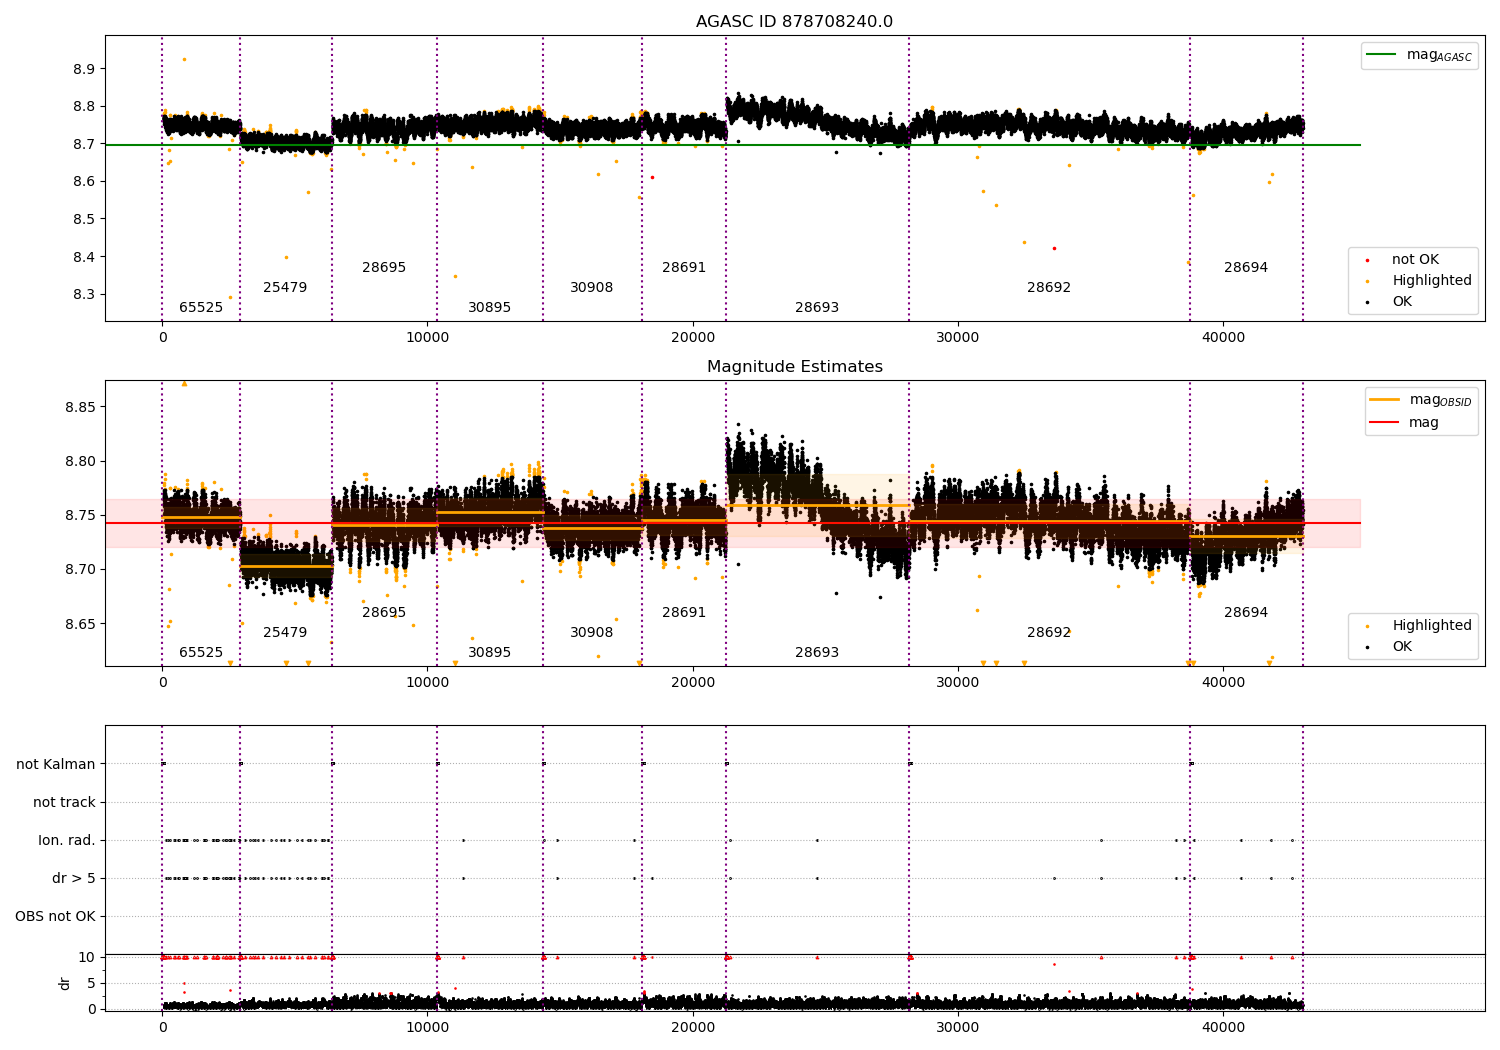This screenshot has height=1050, width=1500.
Task: Select obsid 28693 in the AGASC plot
Action: click(817, 308)
